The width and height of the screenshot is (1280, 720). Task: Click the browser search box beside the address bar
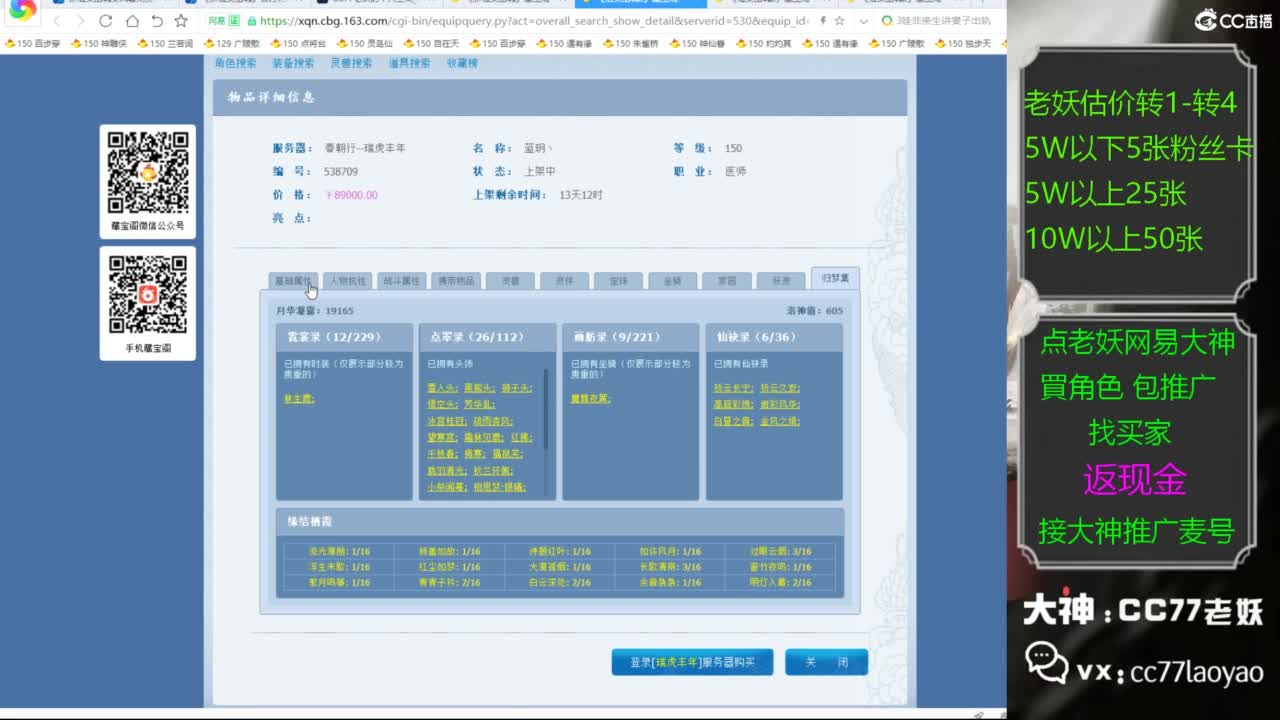938,21
